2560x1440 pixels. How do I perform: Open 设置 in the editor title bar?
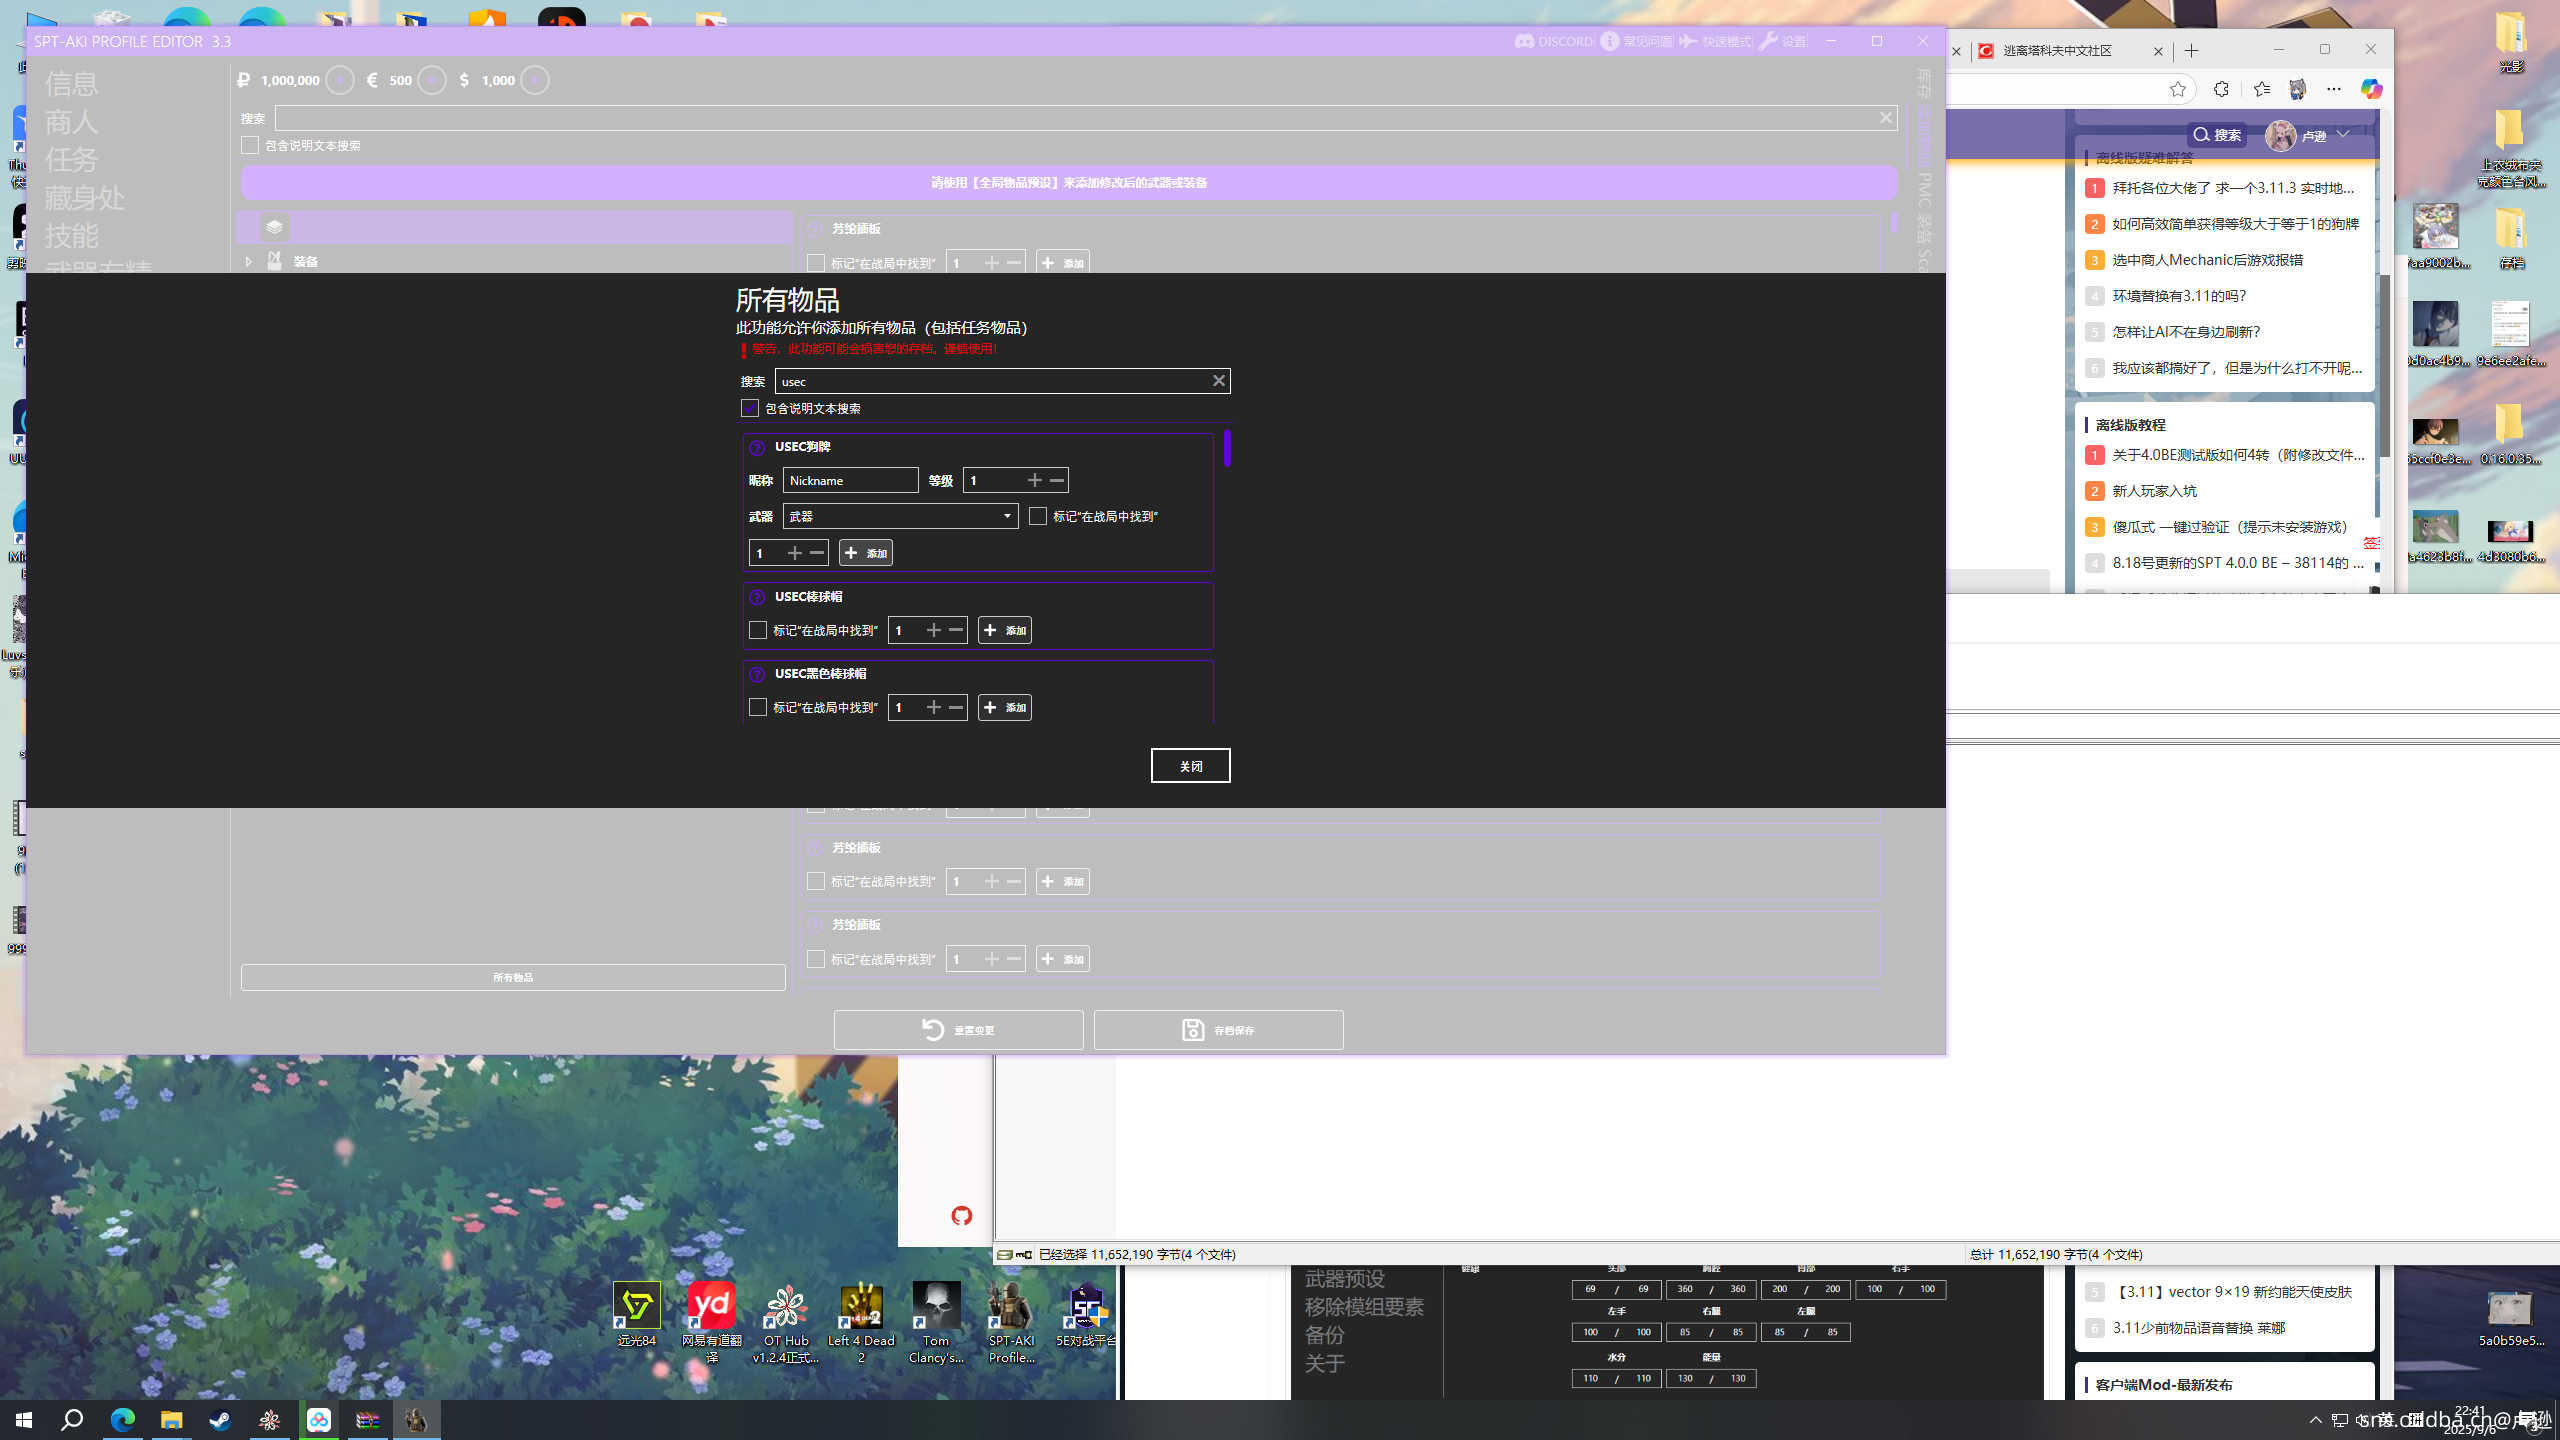coord(1783,41)
